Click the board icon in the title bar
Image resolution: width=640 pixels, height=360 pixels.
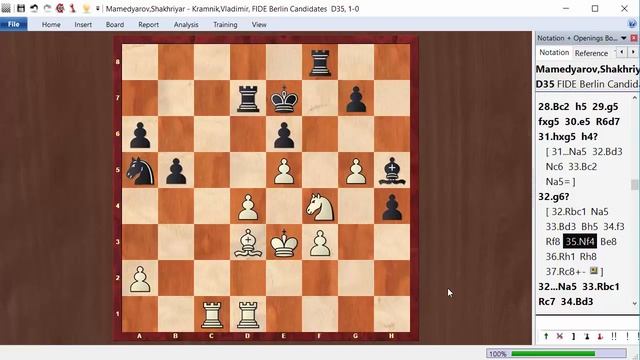pos(6,8)
